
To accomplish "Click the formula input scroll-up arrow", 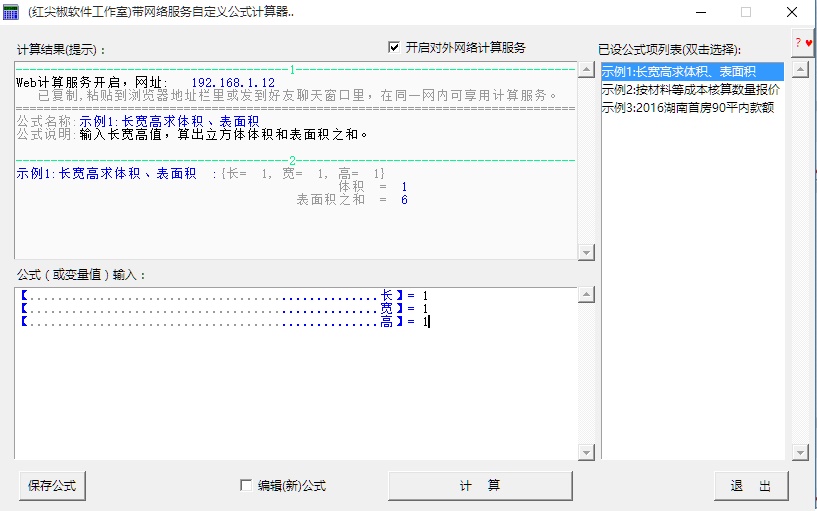I will [x=584, y=296].
